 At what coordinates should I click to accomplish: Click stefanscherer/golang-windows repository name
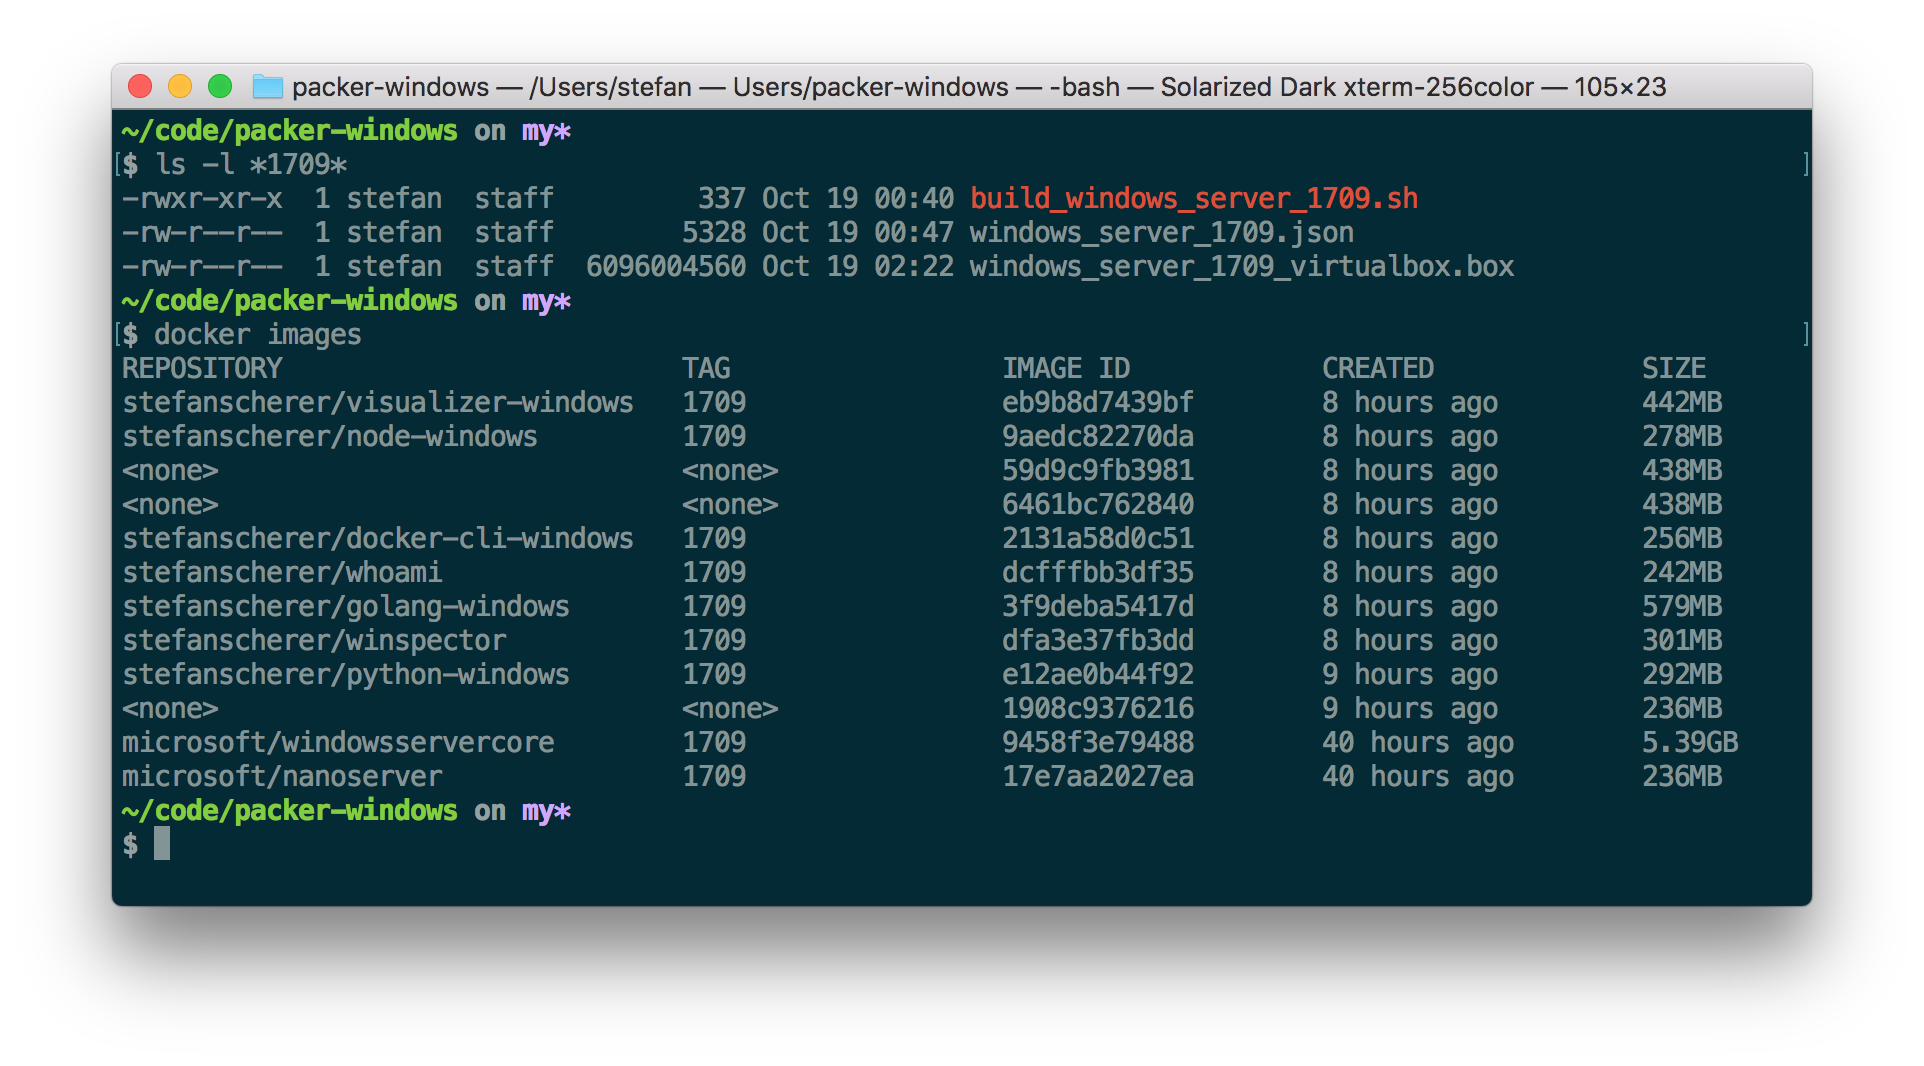346,607
